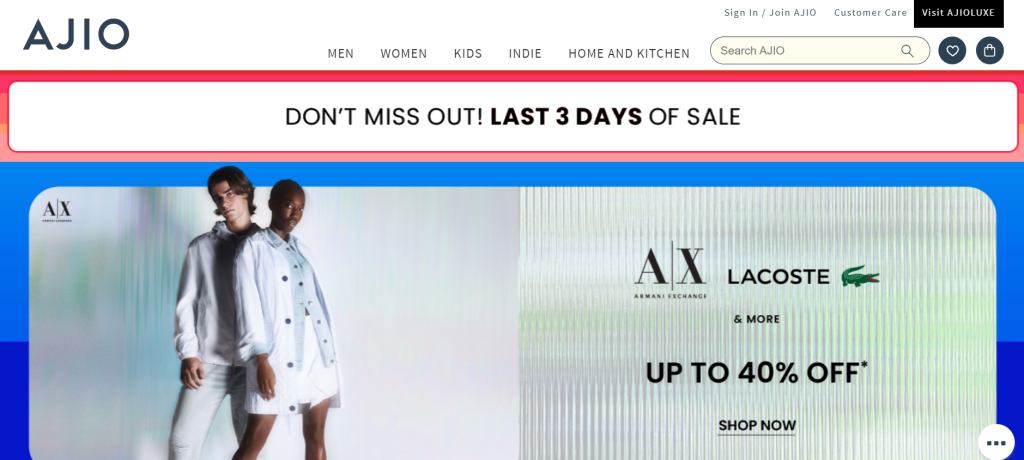Click the Last 3 Days of Sale banner
Image resolution: width=1024 pixels, height=460 pixels.
click(x=513, y=116)
